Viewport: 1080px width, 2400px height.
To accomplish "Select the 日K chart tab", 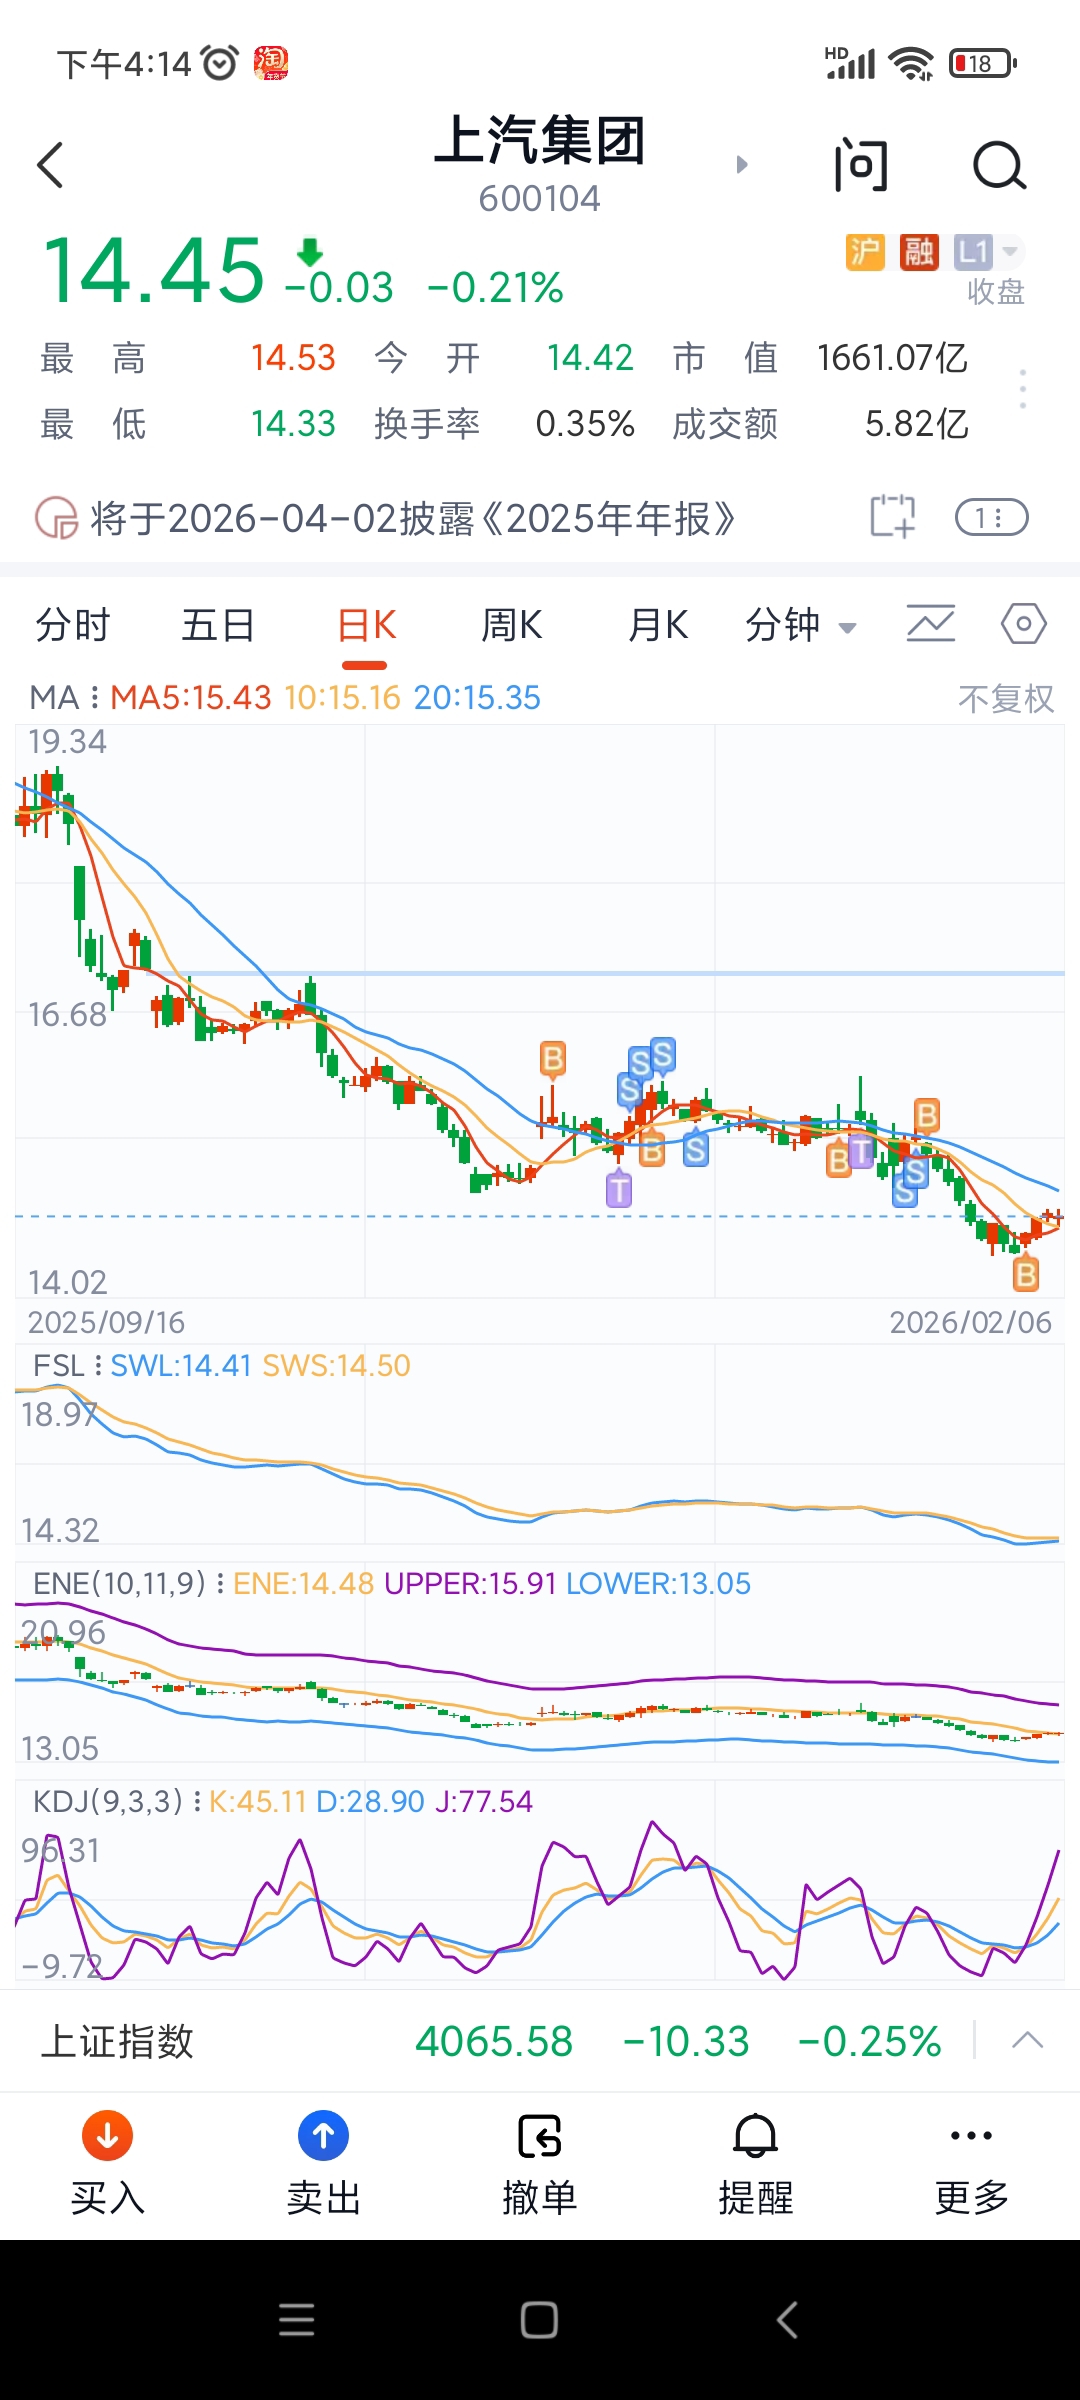I will point(366,626).
